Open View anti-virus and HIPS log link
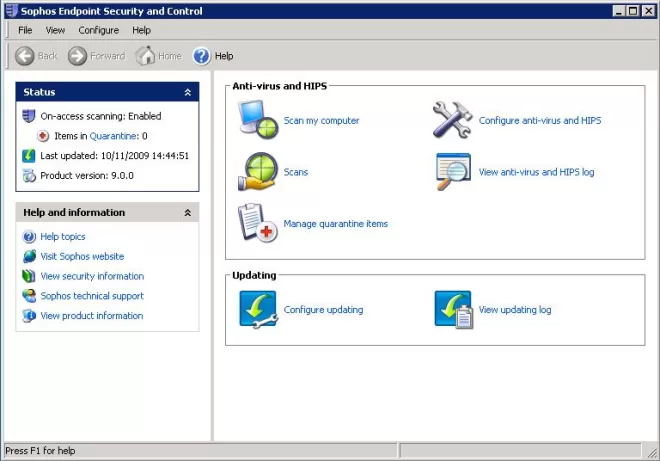The image size is (660, 461). tap(536, 172)
